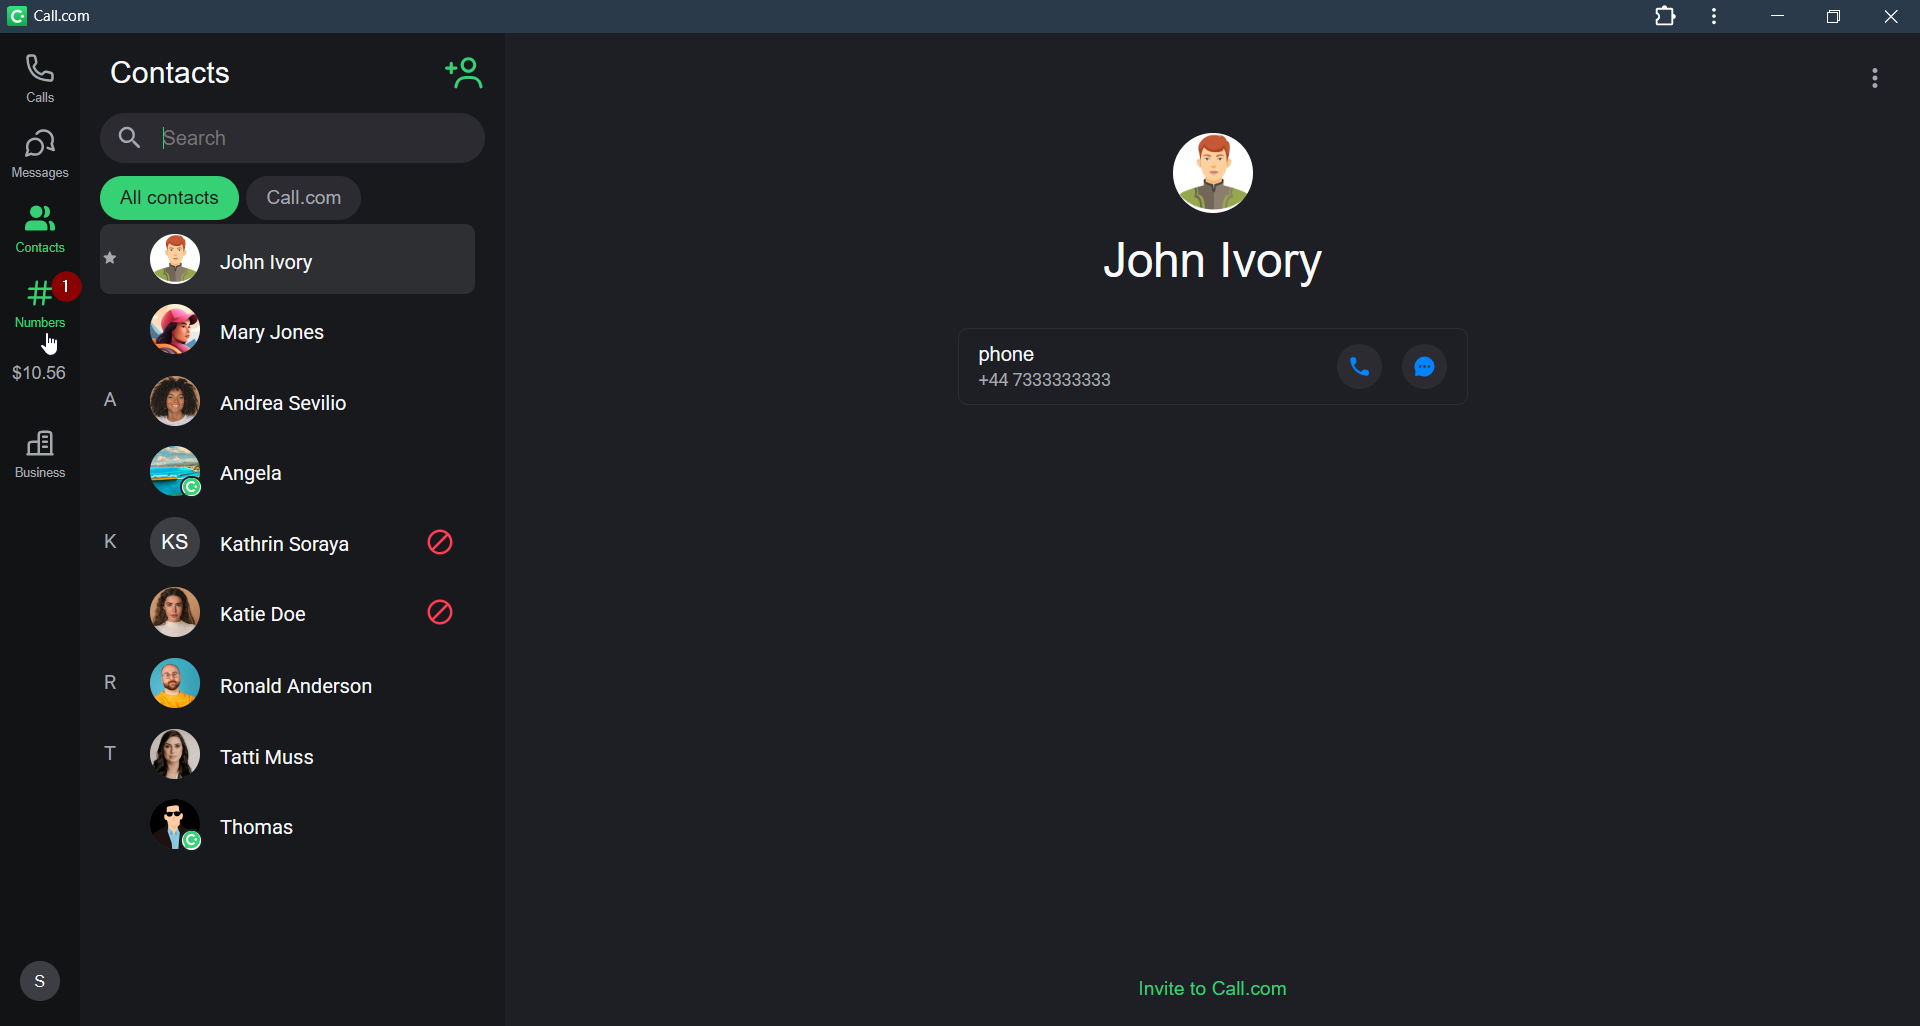Click blocked icon next to Katie Doe
1920x1026 pixels.
440,612
